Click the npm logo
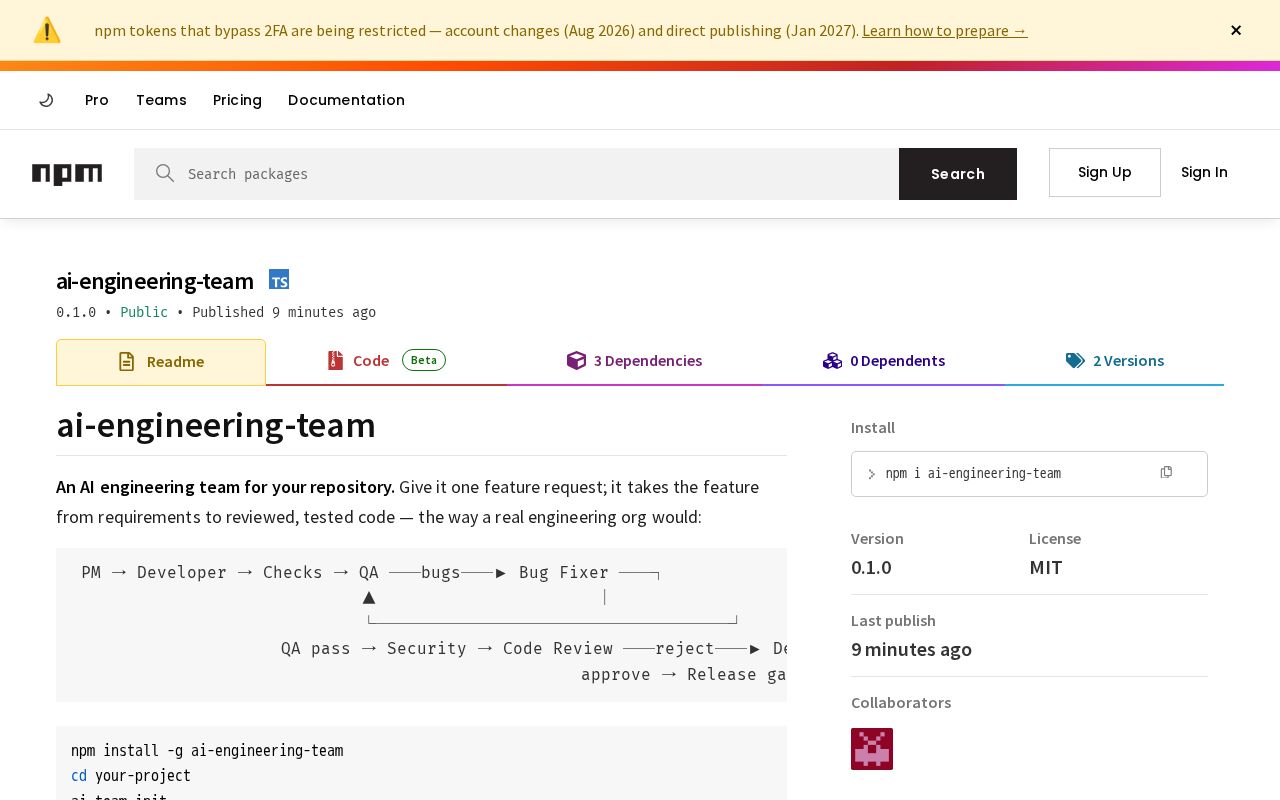The width and height of the screenshot is (1280, 800). (67, 174)
